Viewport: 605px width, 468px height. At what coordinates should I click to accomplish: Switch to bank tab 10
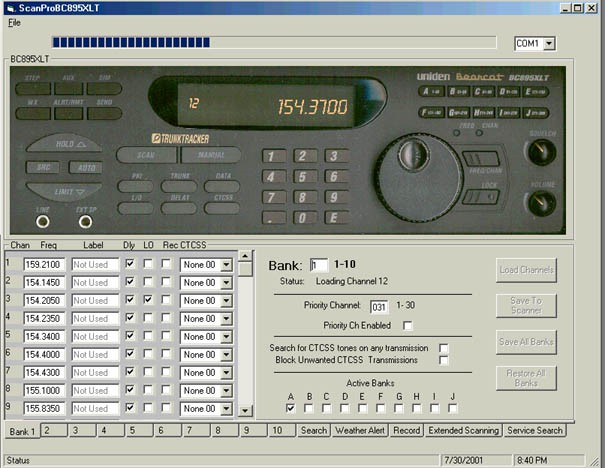pyautogui.click(x=281, y=430)
